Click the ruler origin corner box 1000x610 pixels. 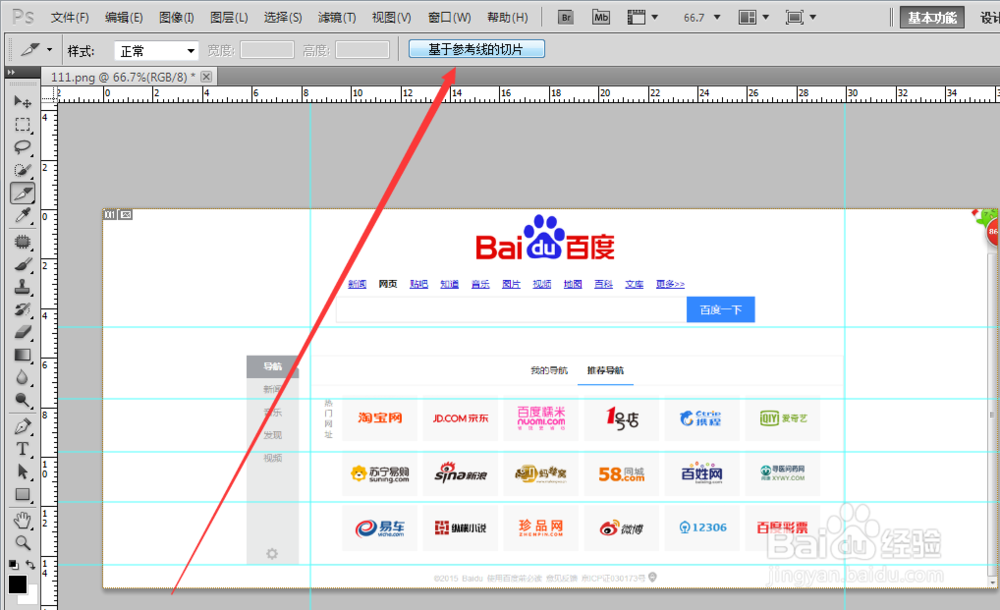pyautogui.click(x=48, y=95)
